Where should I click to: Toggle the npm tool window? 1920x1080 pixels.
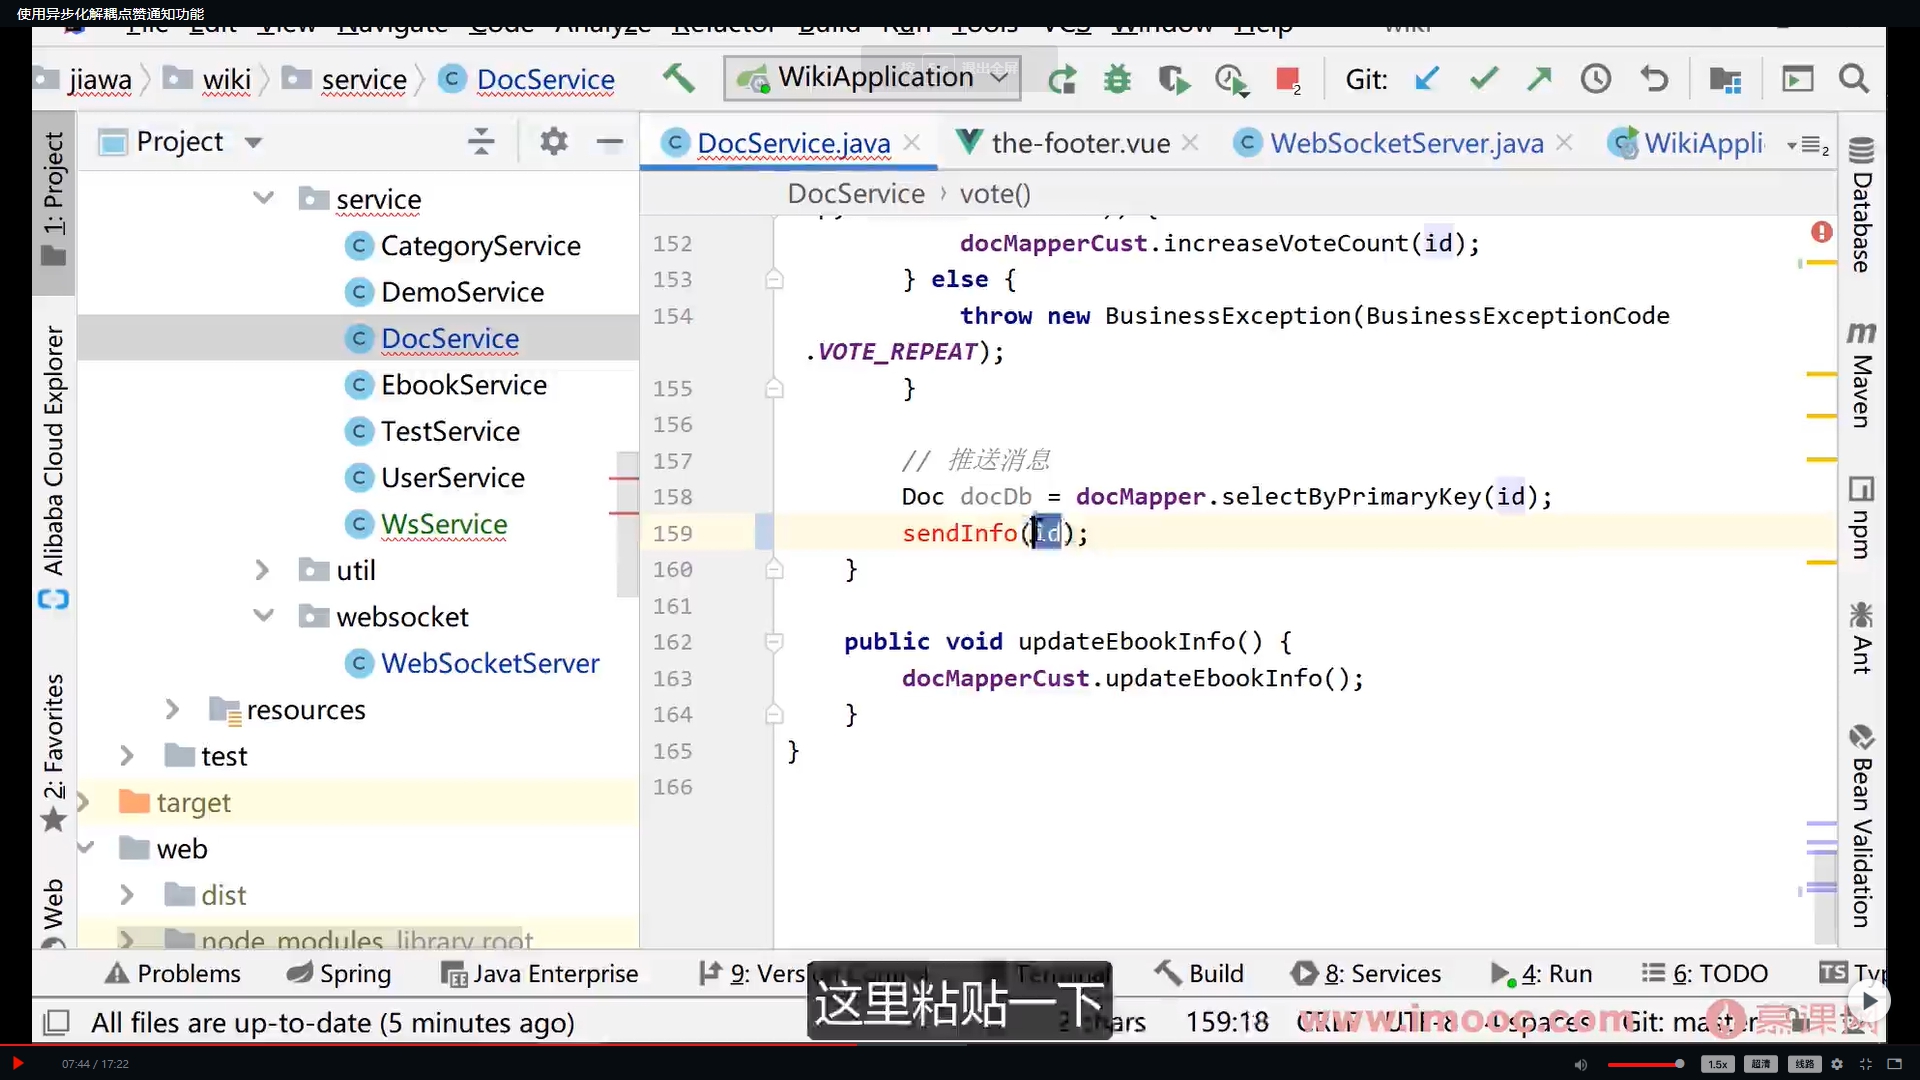(x=1861, y=518)
